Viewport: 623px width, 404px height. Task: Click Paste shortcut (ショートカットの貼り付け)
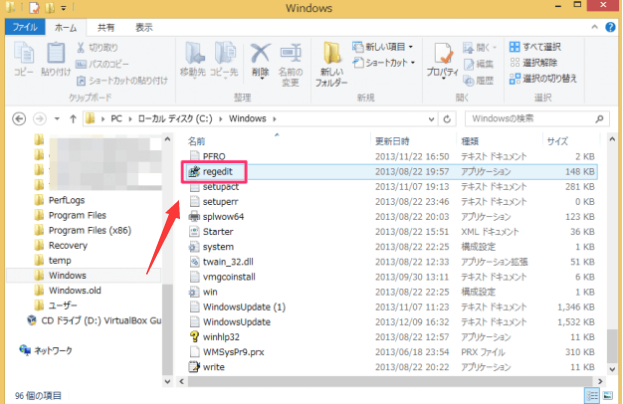point(122,81)
